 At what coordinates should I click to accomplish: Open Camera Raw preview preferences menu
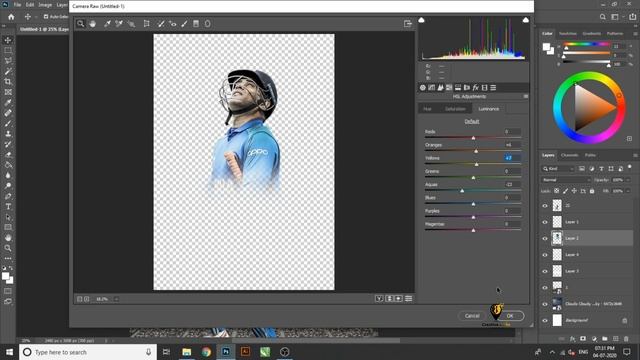(x=408, y=299)
